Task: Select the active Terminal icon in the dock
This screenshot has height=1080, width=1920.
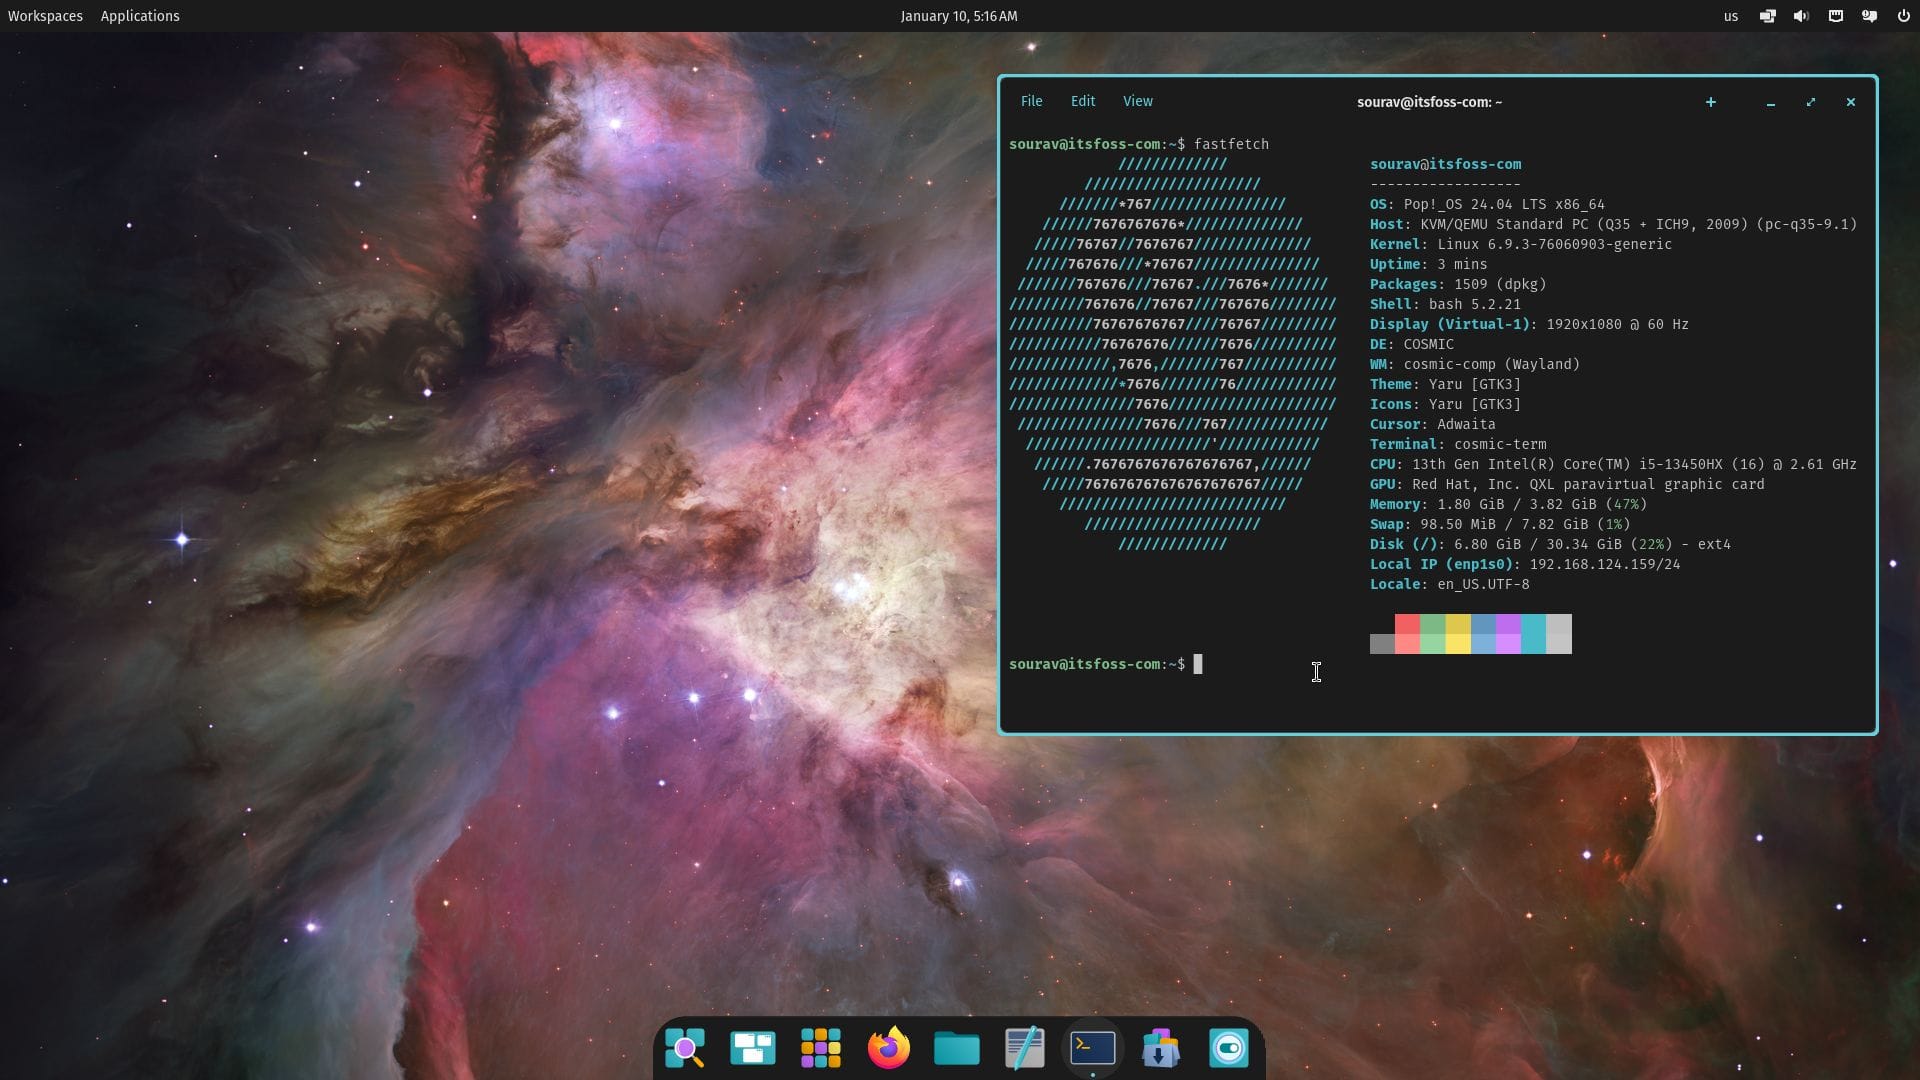Action: point(1093,1048)
